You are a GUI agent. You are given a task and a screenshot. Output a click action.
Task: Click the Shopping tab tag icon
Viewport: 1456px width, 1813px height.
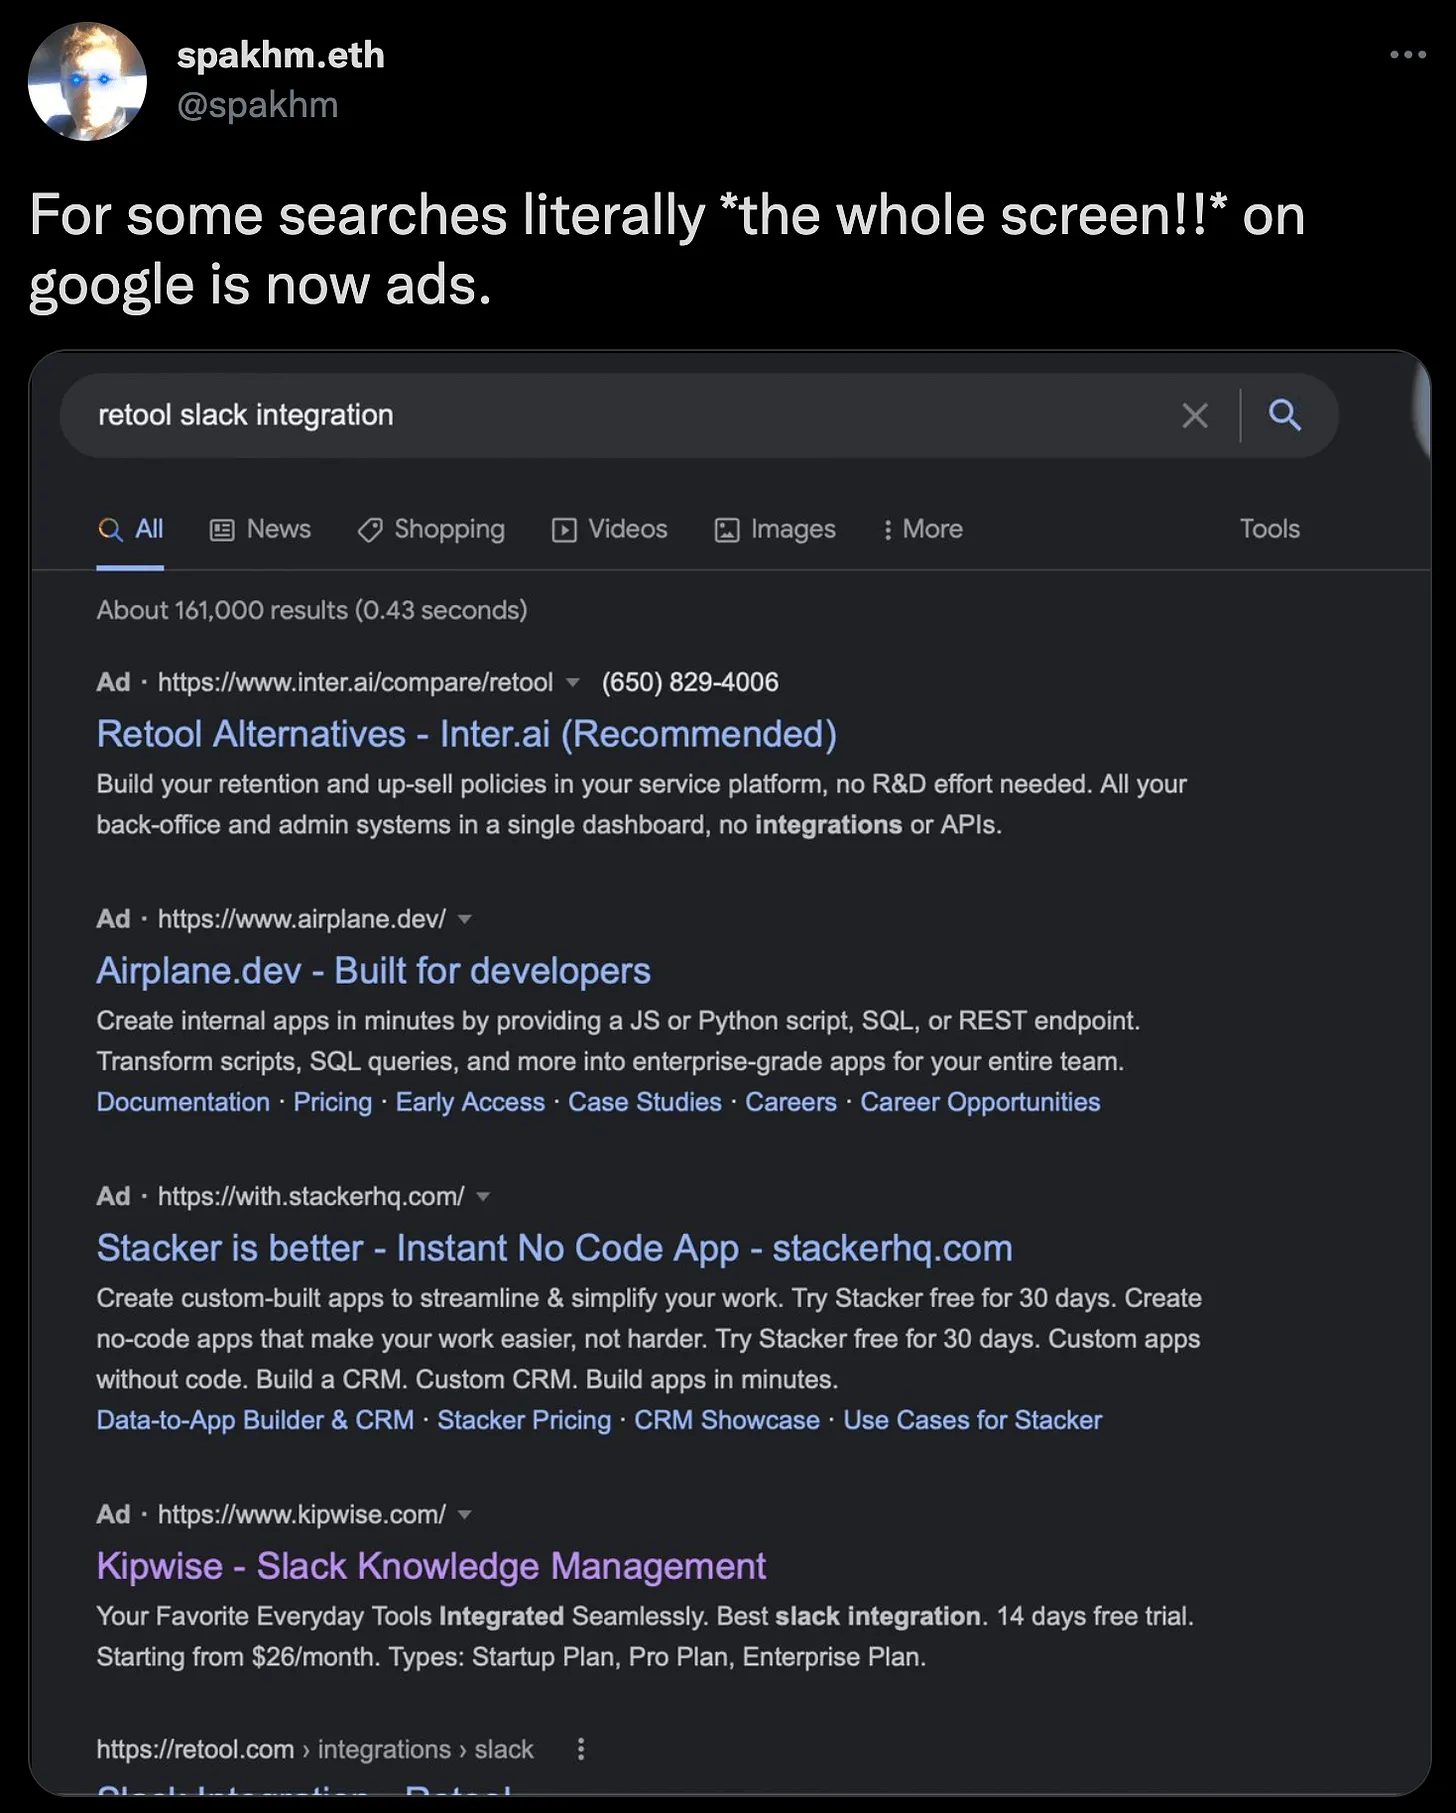(x=370, y=530)
